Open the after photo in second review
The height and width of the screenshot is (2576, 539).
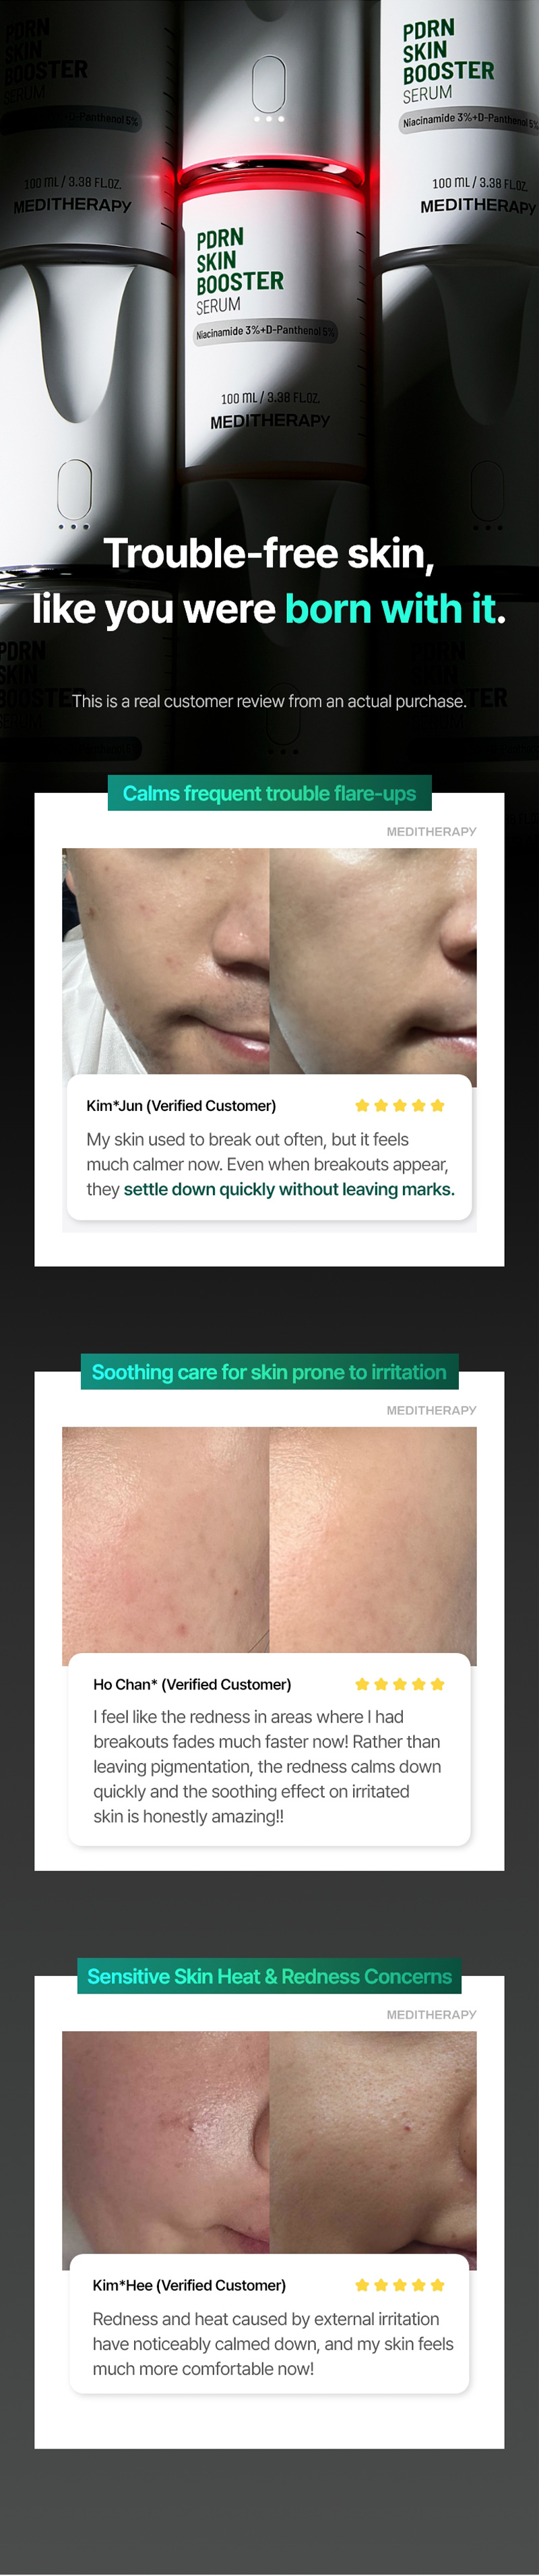(x=373, y=1540)
